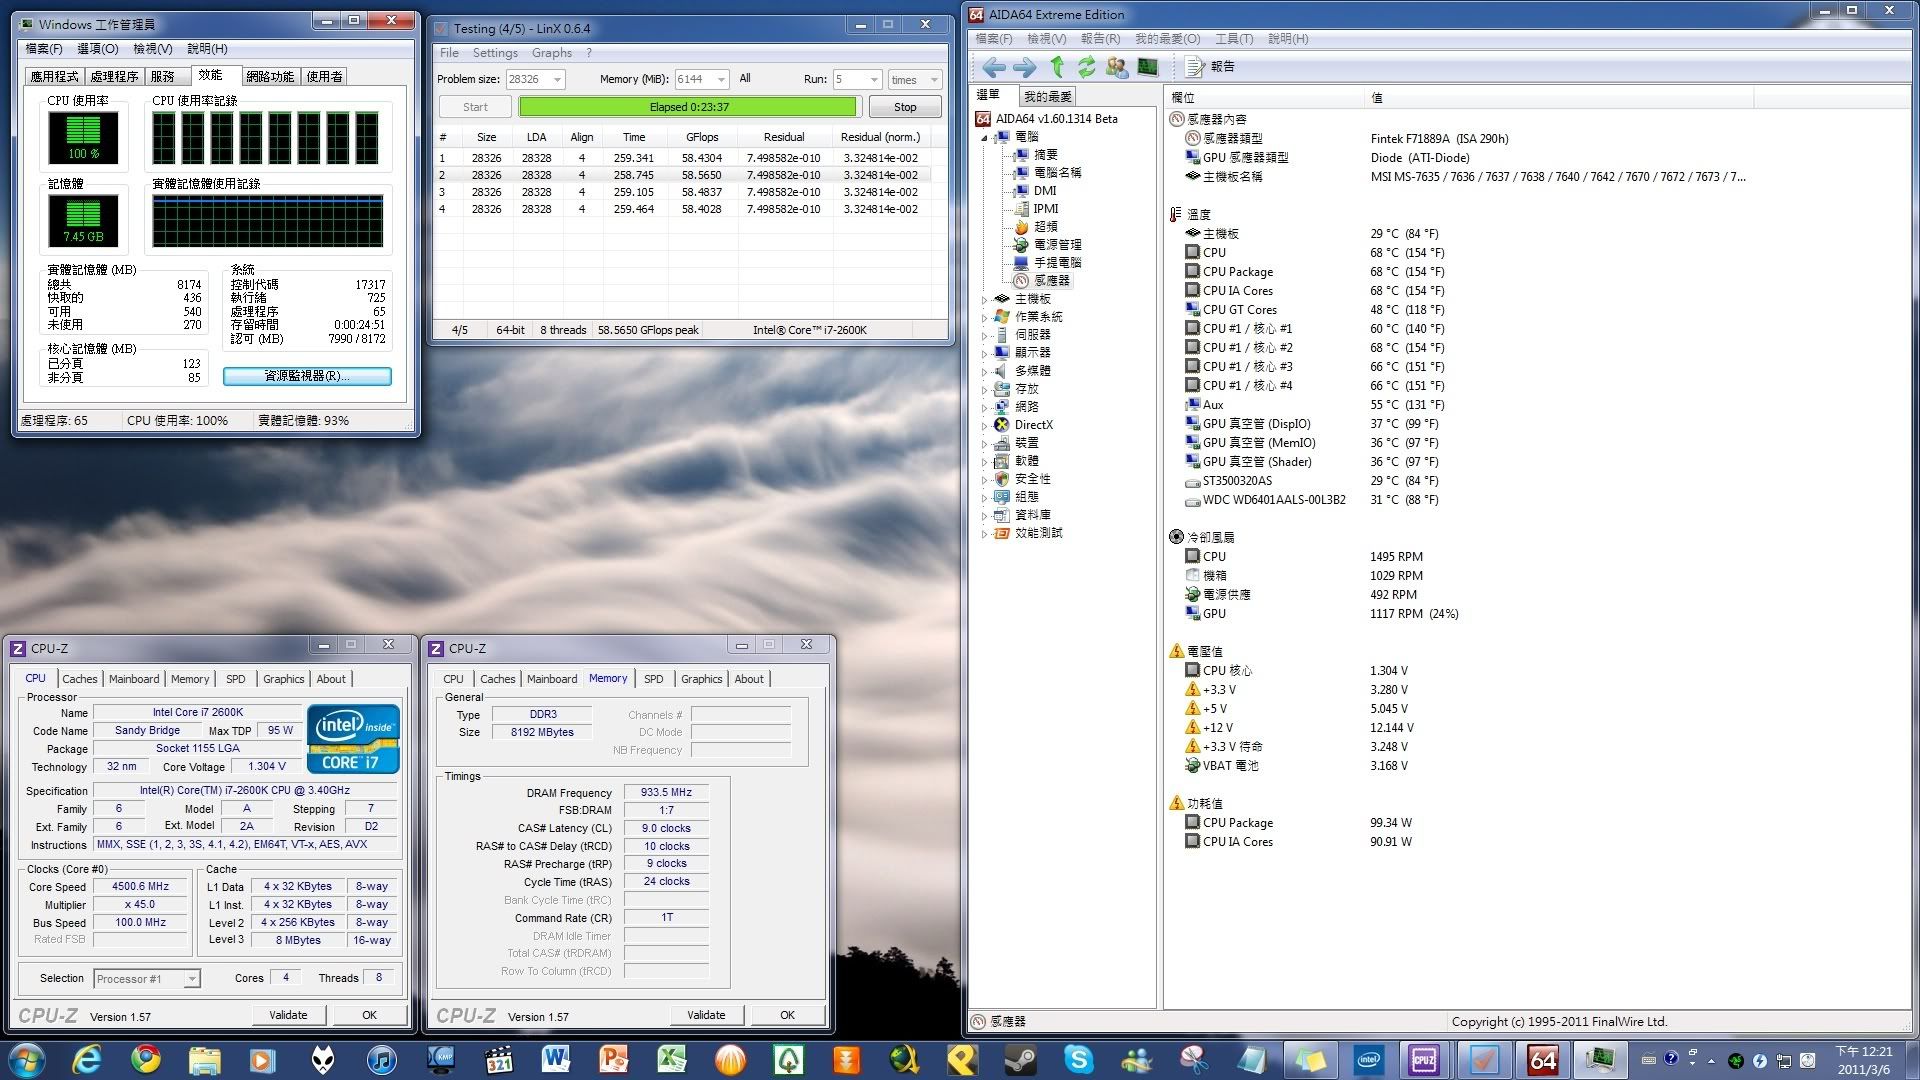Open Microsoft Word from the taskbar
Viewport: 1920px width, 1080px height.
coord(555,1059)
